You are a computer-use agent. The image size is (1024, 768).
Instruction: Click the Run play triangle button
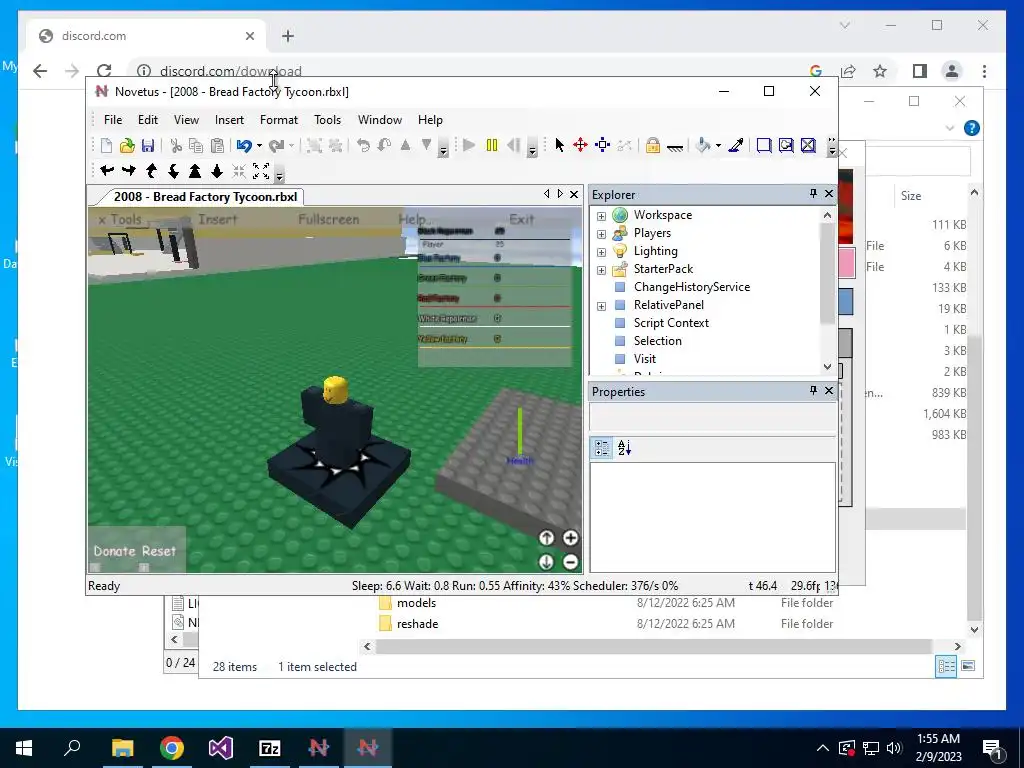coord(469,145)
